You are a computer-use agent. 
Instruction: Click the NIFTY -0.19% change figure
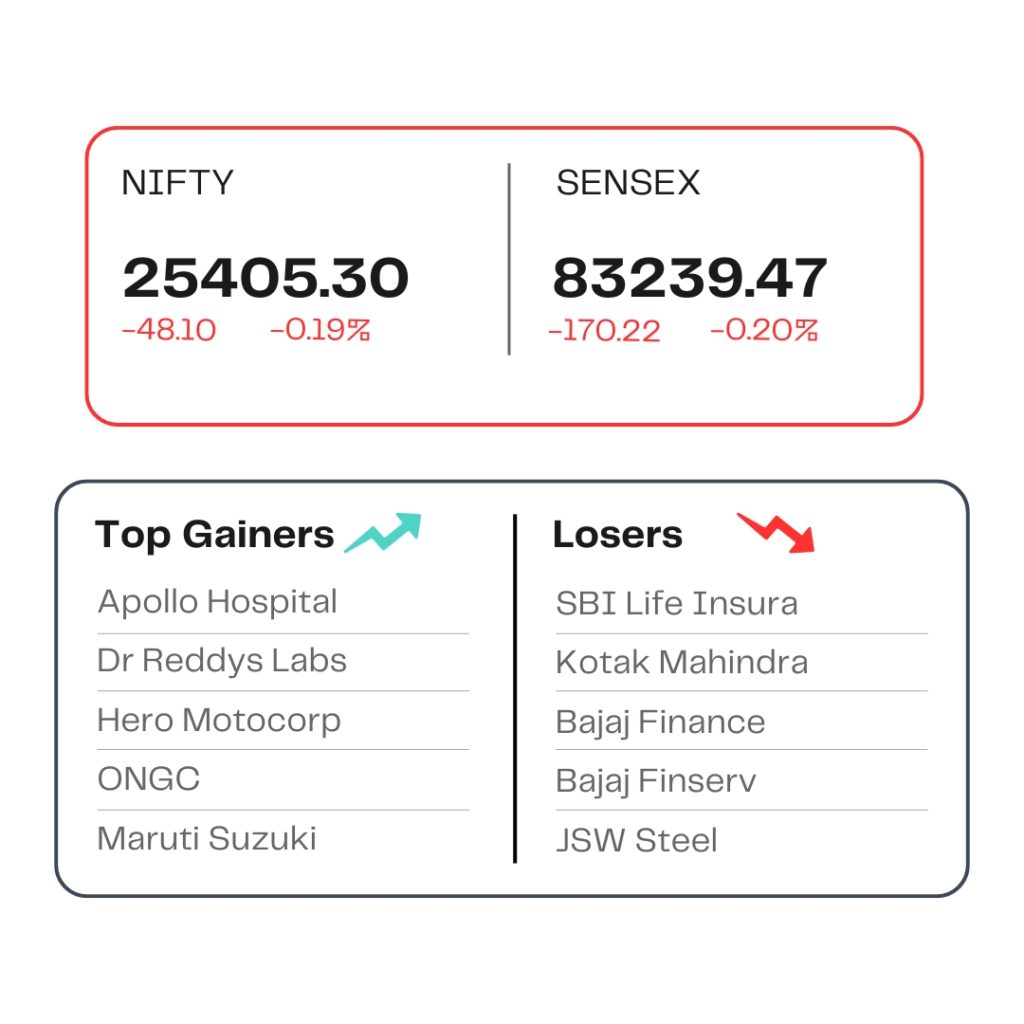[x=321, y=330]
